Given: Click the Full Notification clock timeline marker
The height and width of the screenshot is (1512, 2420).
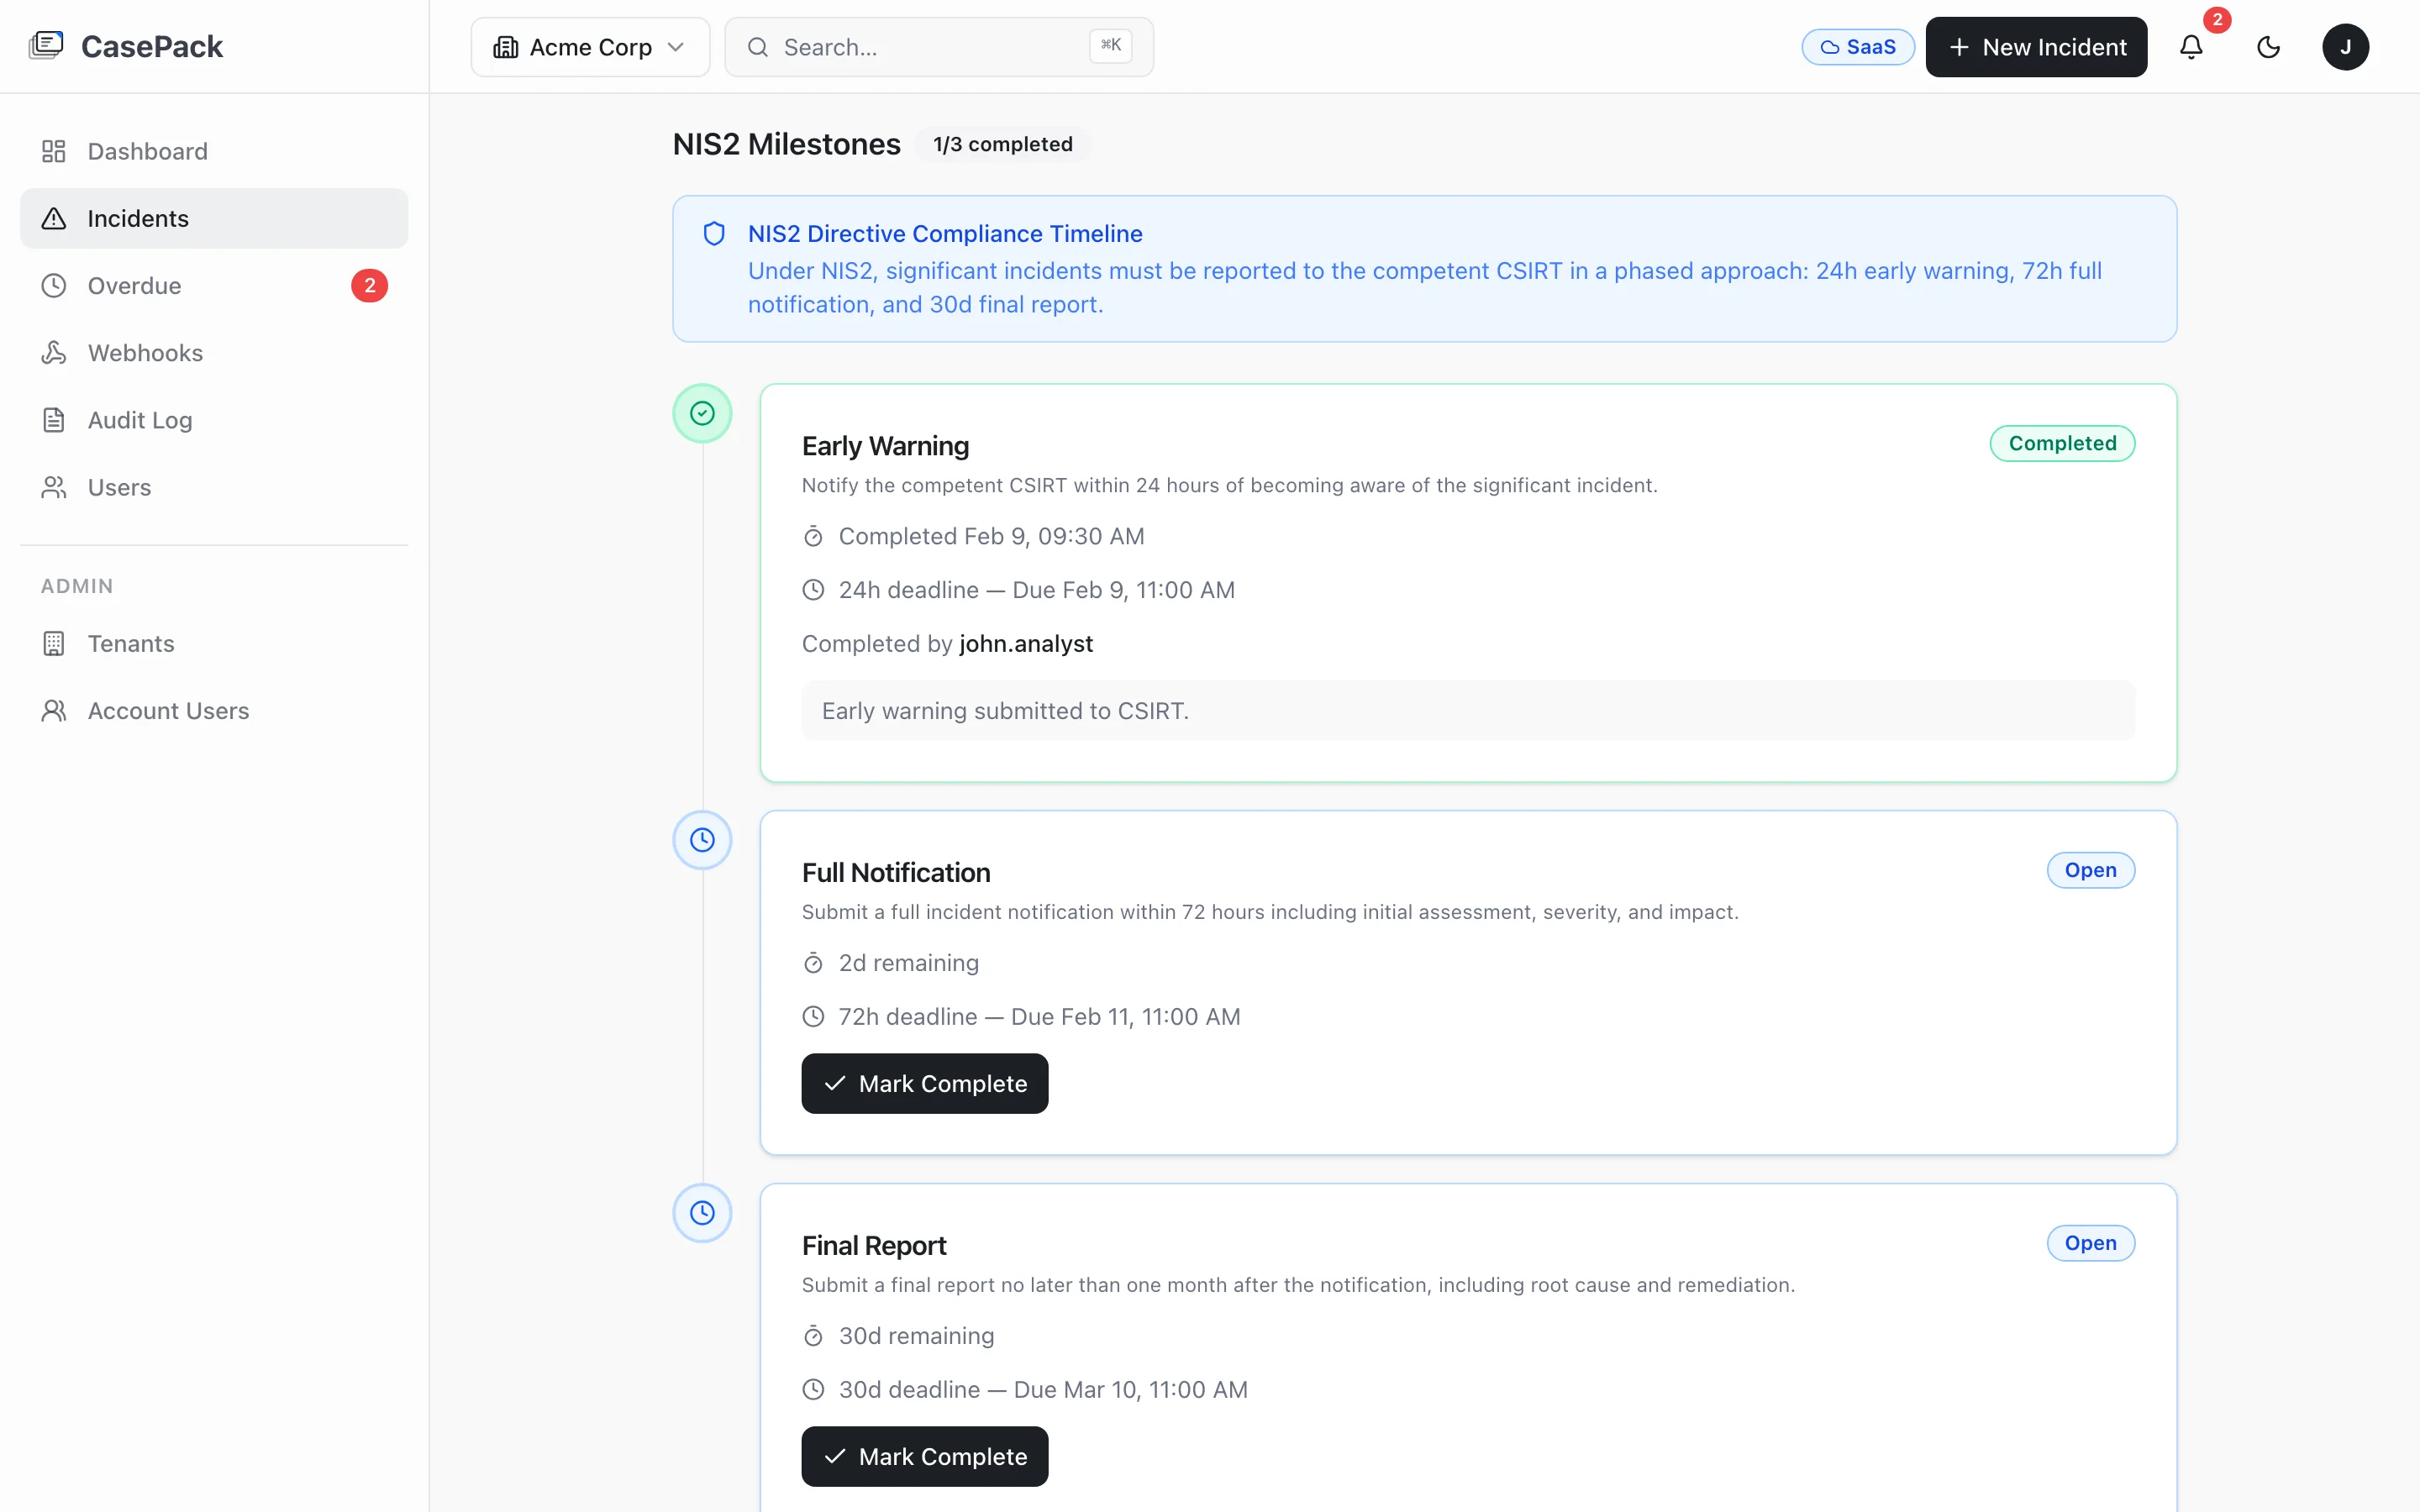Looking at the screenshot, I should [702, 840].
